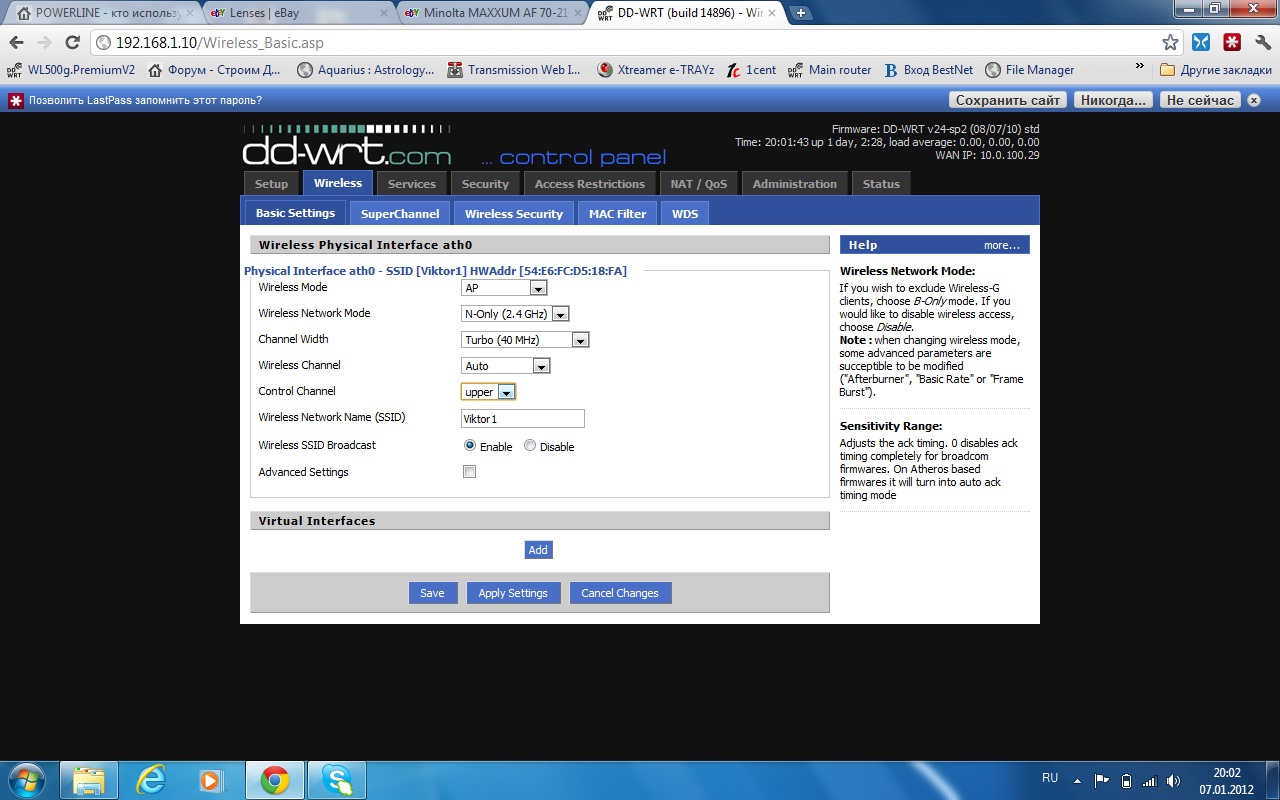Click the Apply Settings button

[513, 593]
